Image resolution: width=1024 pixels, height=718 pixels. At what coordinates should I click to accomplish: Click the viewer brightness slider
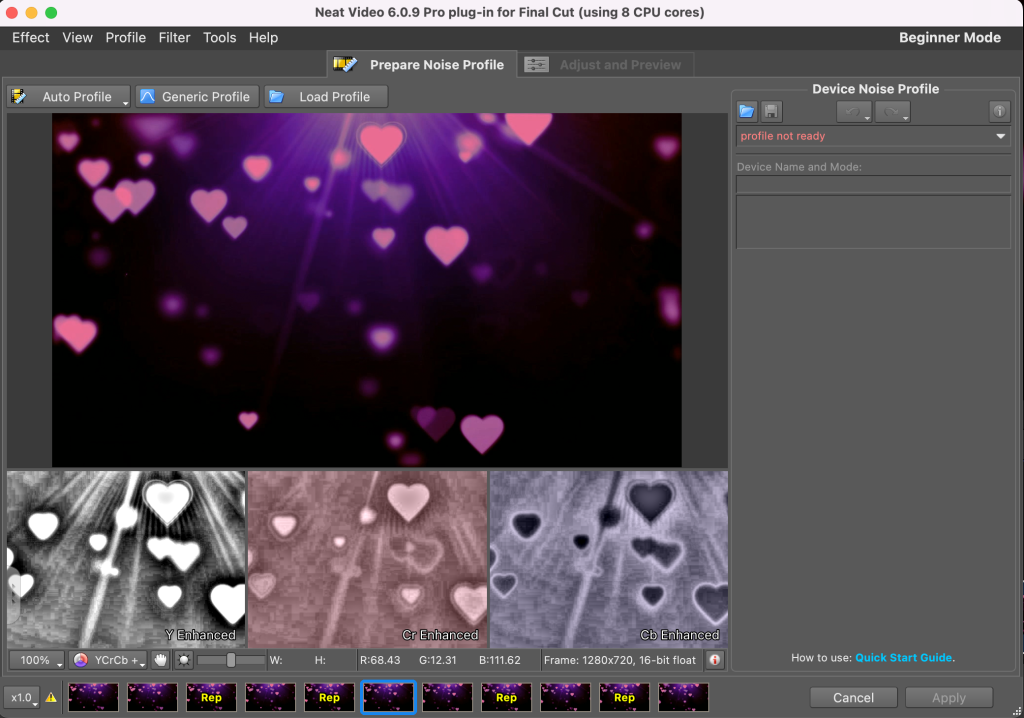[231, 660]
